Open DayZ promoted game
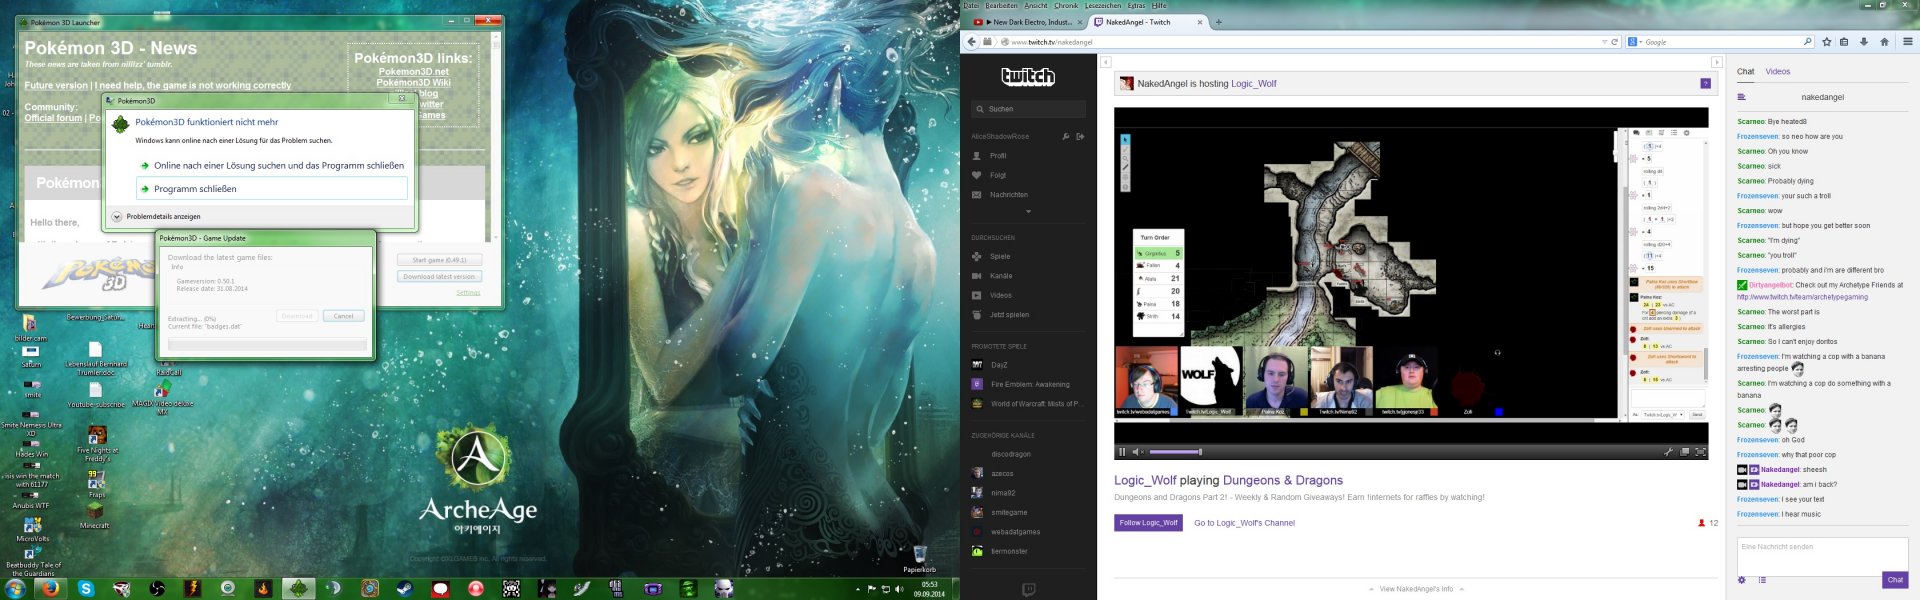The image size is (1920, 600). [x=999, y=365]
